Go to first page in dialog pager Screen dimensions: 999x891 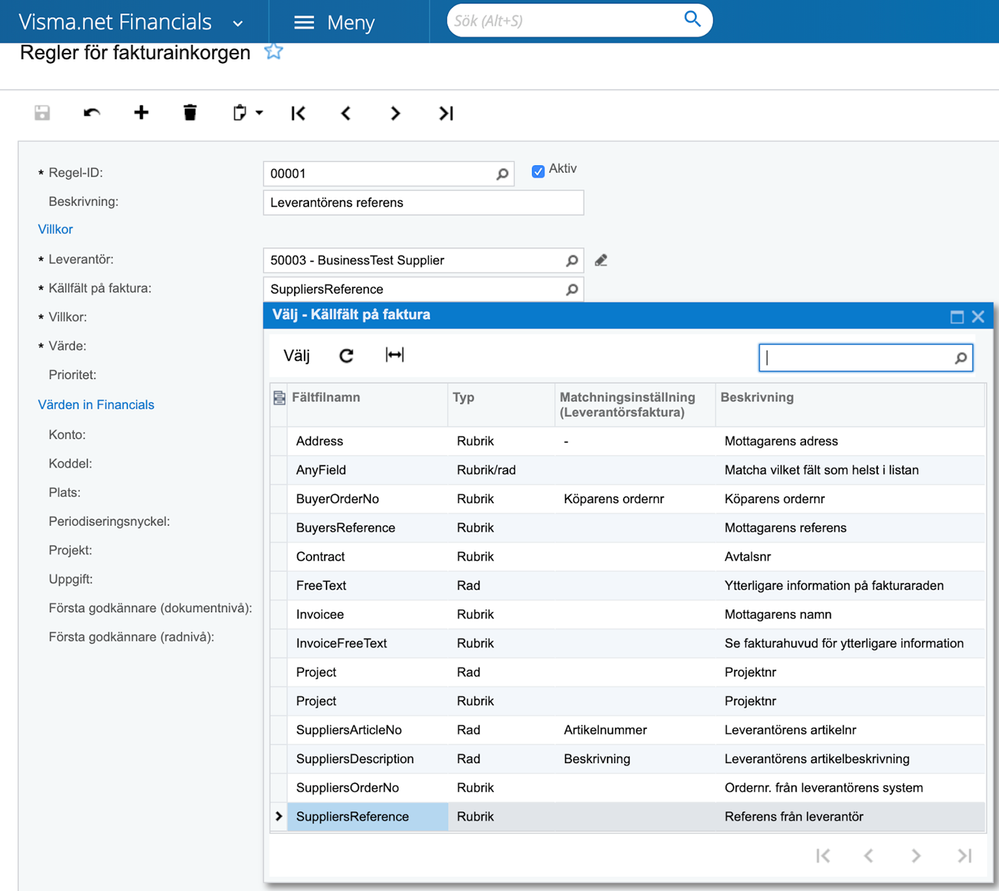tap(823, 855)
